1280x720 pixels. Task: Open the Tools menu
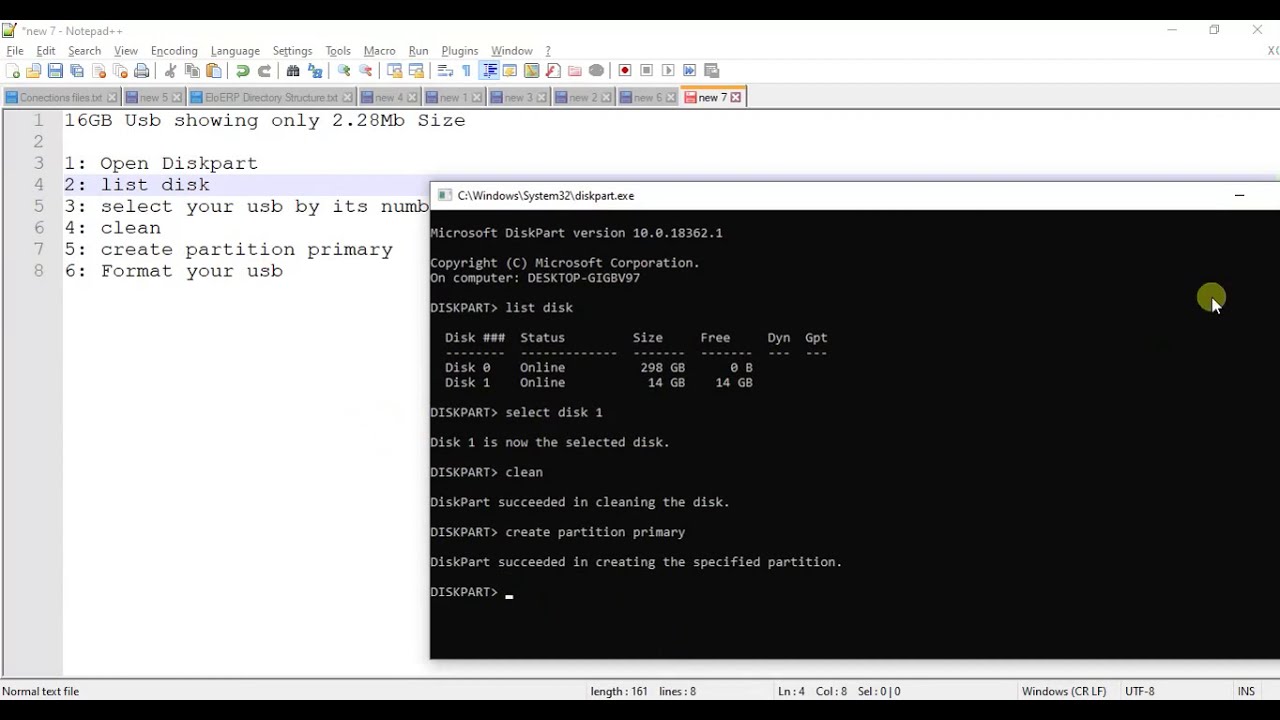pos(338,50)
